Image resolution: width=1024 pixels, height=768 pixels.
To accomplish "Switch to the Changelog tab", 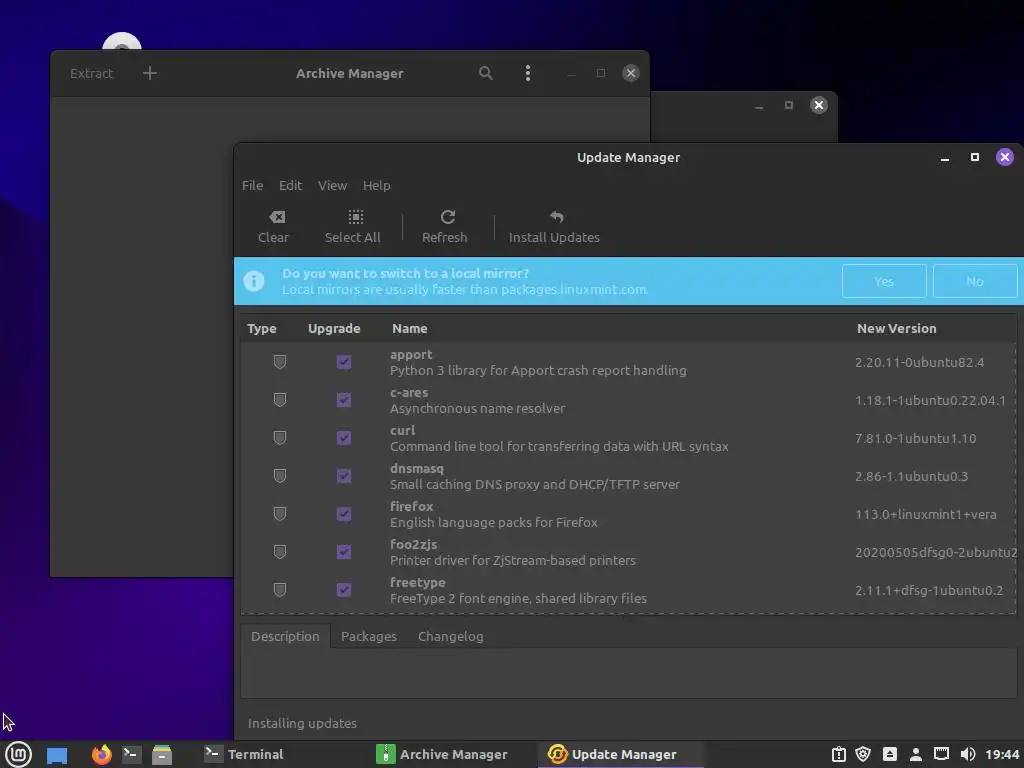I will point(451,636).
